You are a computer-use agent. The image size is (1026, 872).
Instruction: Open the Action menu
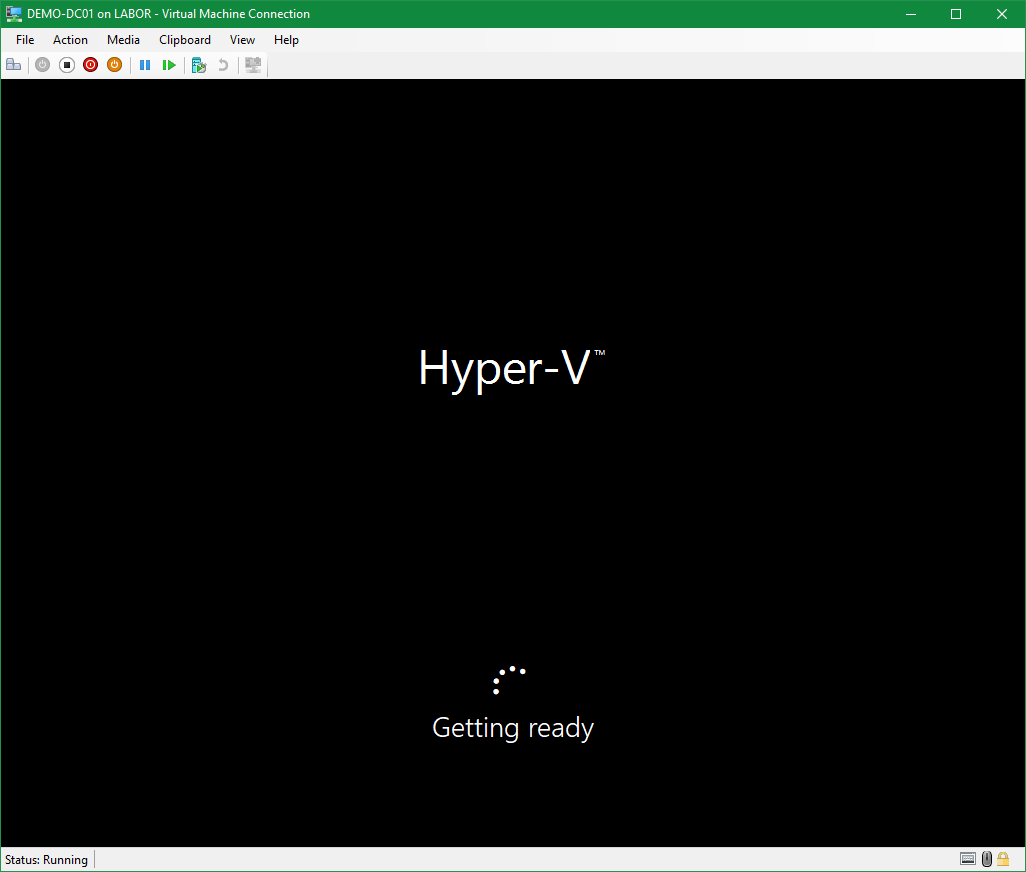(x=70, y=40)
